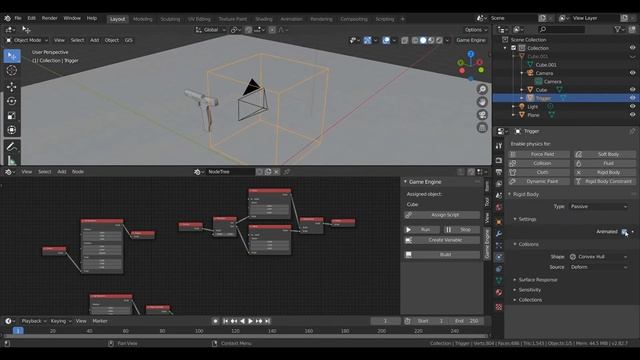Image resolution: width=640 pixels, height=360 pixels.
Task: Activate the Scale tool
Action: [11, 116]
